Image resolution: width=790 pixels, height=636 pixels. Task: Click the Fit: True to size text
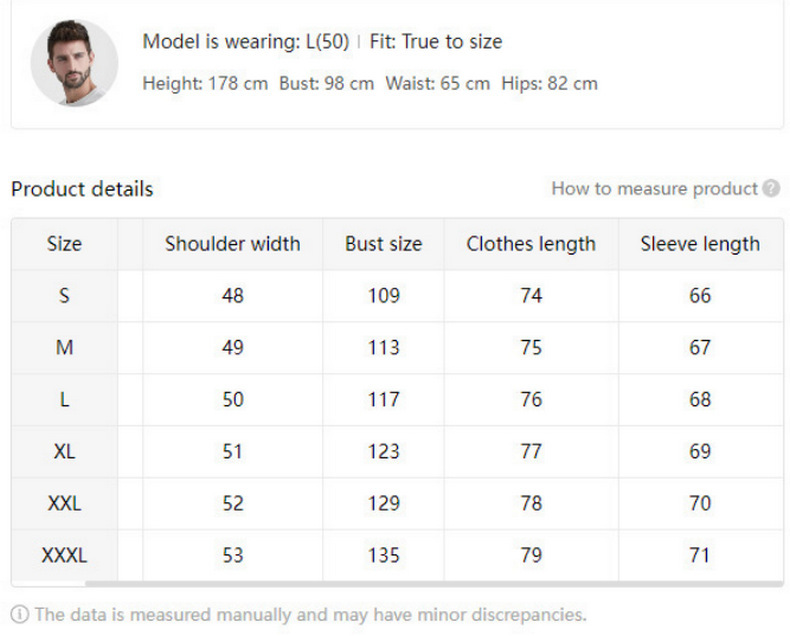(435, 42)
